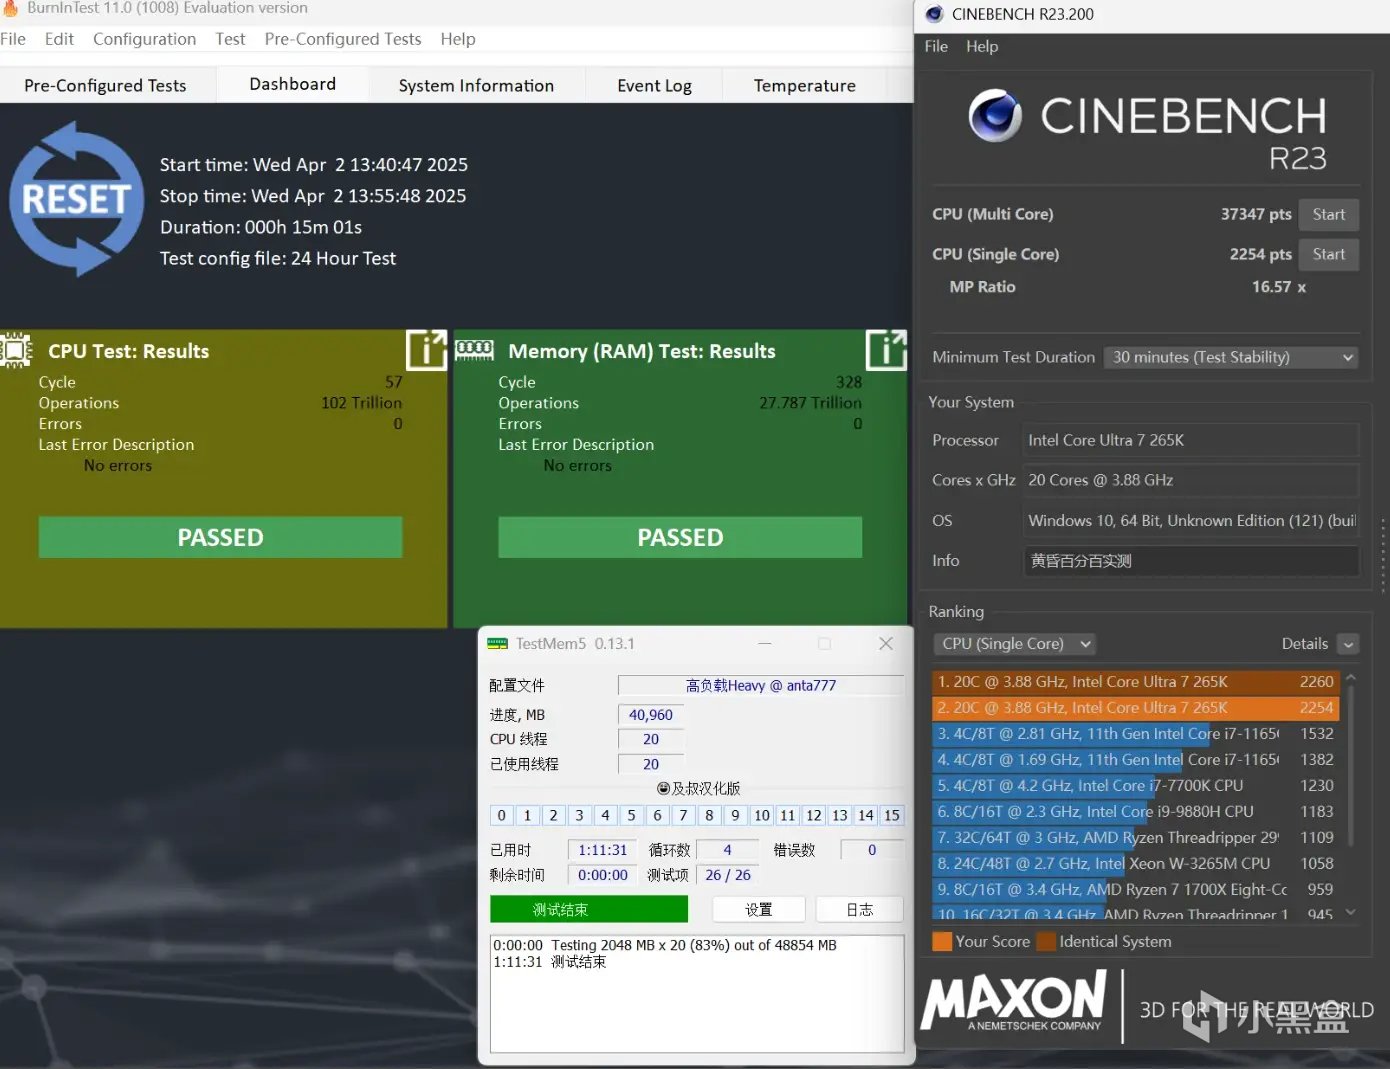
Task: Switch to the System Information tab
Action: 476,86
